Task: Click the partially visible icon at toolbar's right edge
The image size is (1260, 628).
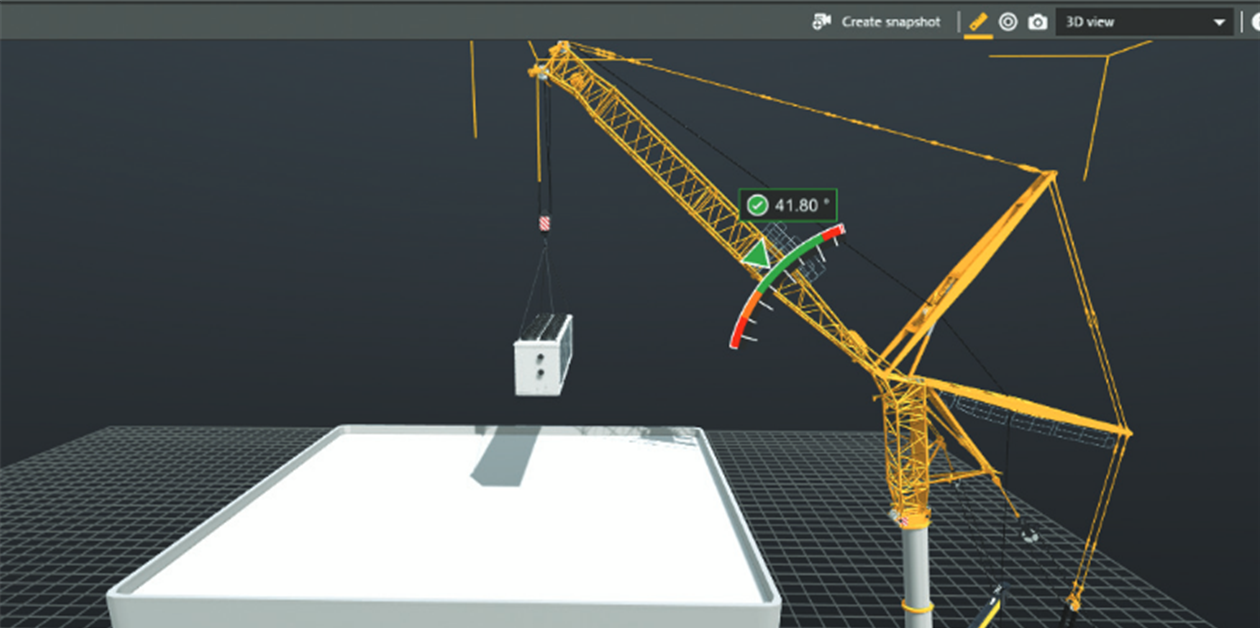Action: pos(1254,22)
